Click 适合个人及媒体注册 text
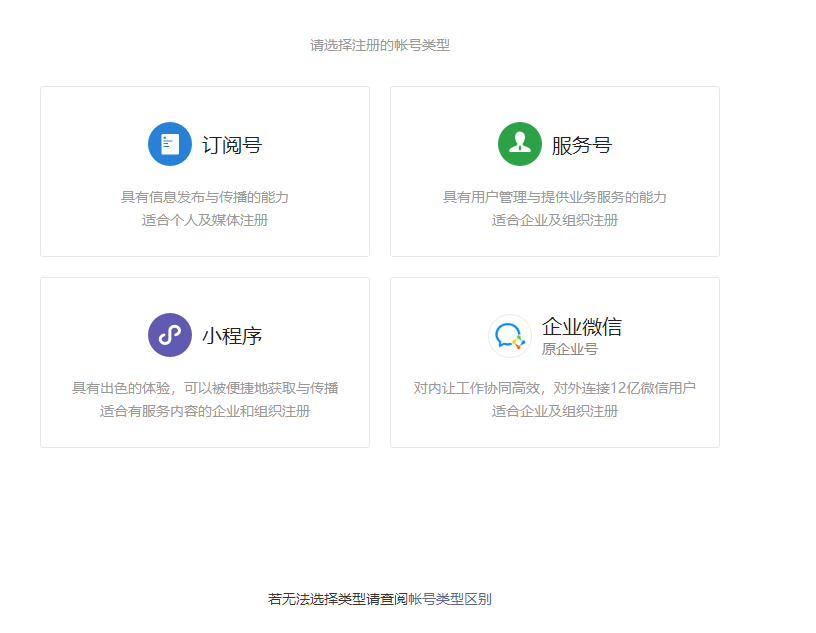The height and width of the screenshot is (633, 816). [x=205, y=220]
